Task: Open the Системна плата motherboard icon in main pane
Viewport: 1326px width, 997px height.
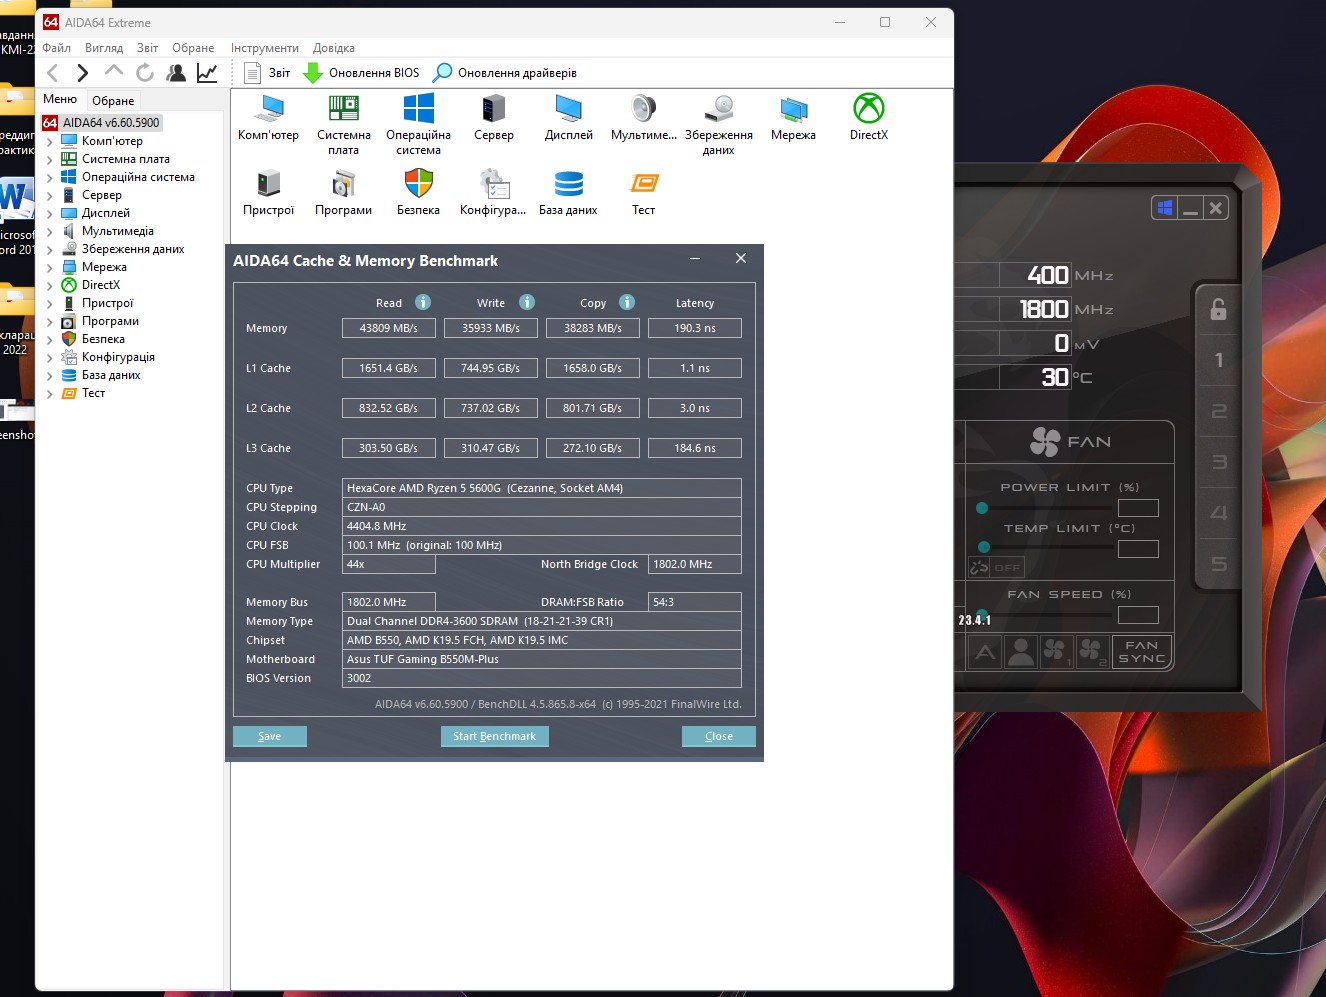Action: (343, 108)
